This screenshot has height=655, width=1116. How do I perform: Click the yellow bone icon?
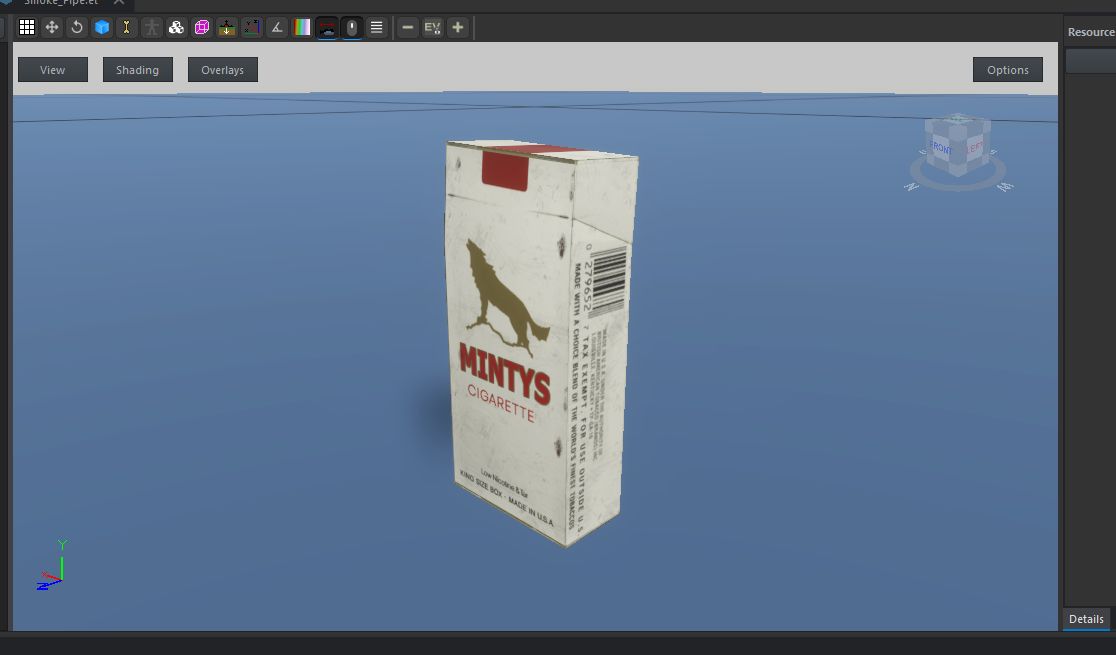point(127,27)
